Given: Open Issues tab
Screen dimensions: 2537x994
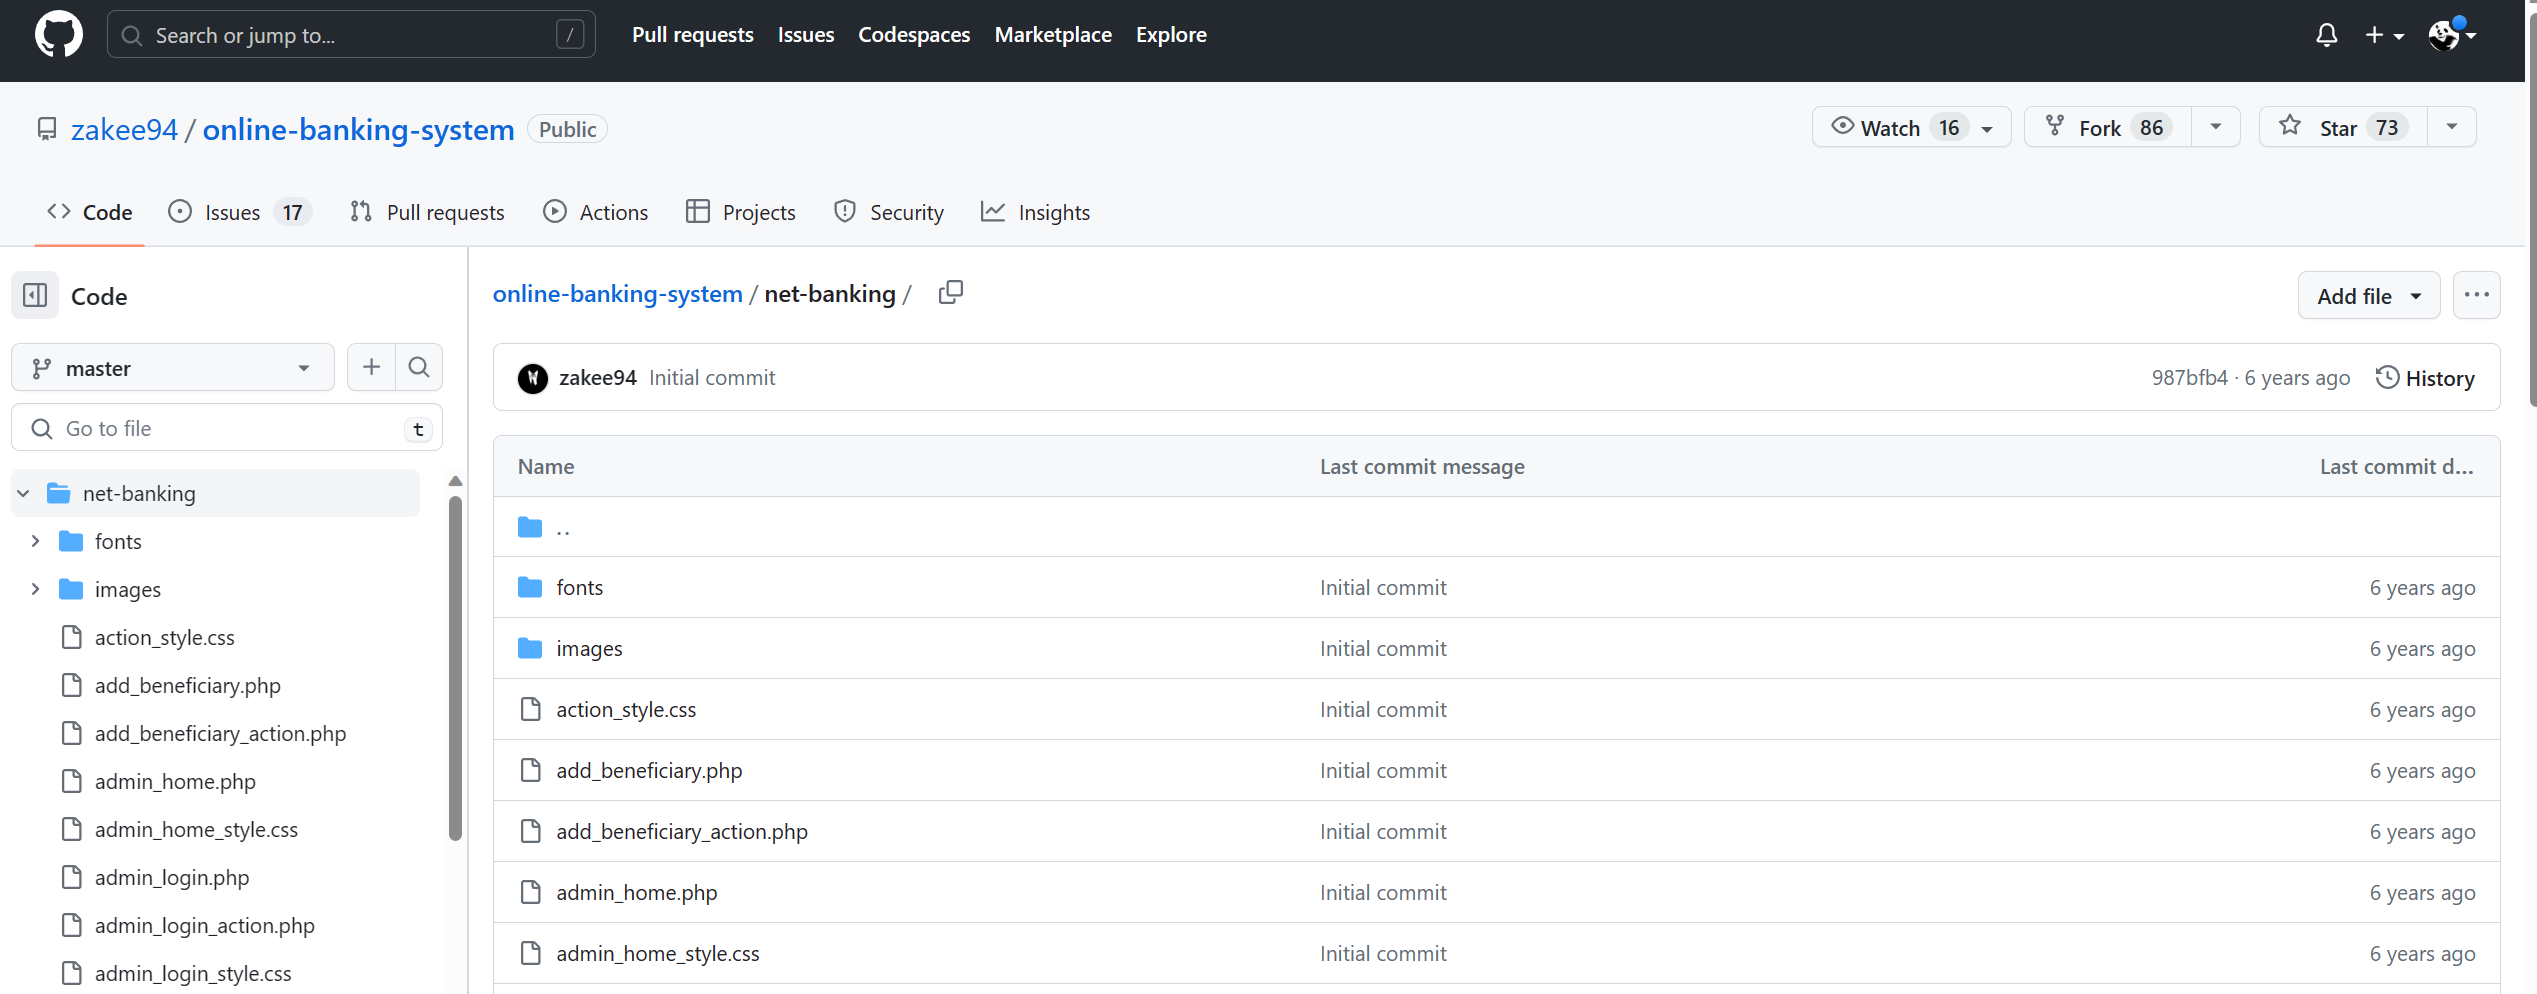Looking at the screenshot, I should coord(239,212).
